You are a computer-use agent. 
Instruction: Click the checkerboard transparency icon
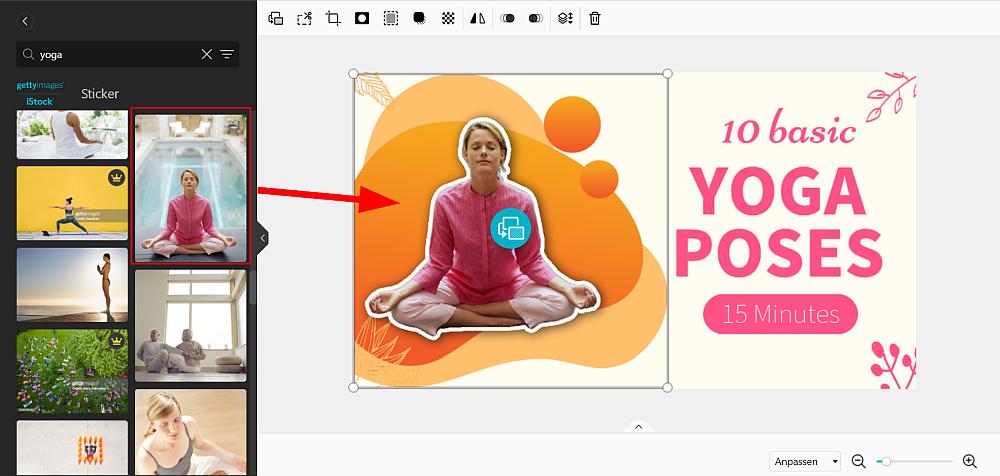point(448,18)
